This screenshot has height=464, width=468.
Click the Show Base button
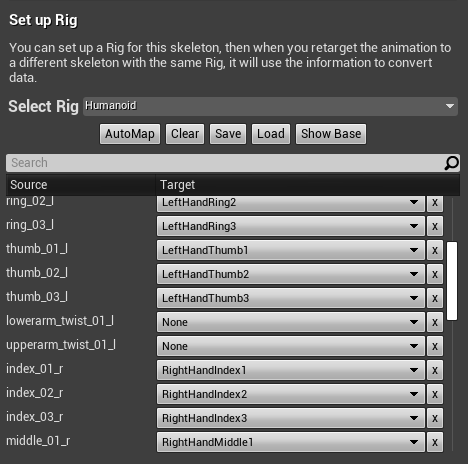[331, 134]
